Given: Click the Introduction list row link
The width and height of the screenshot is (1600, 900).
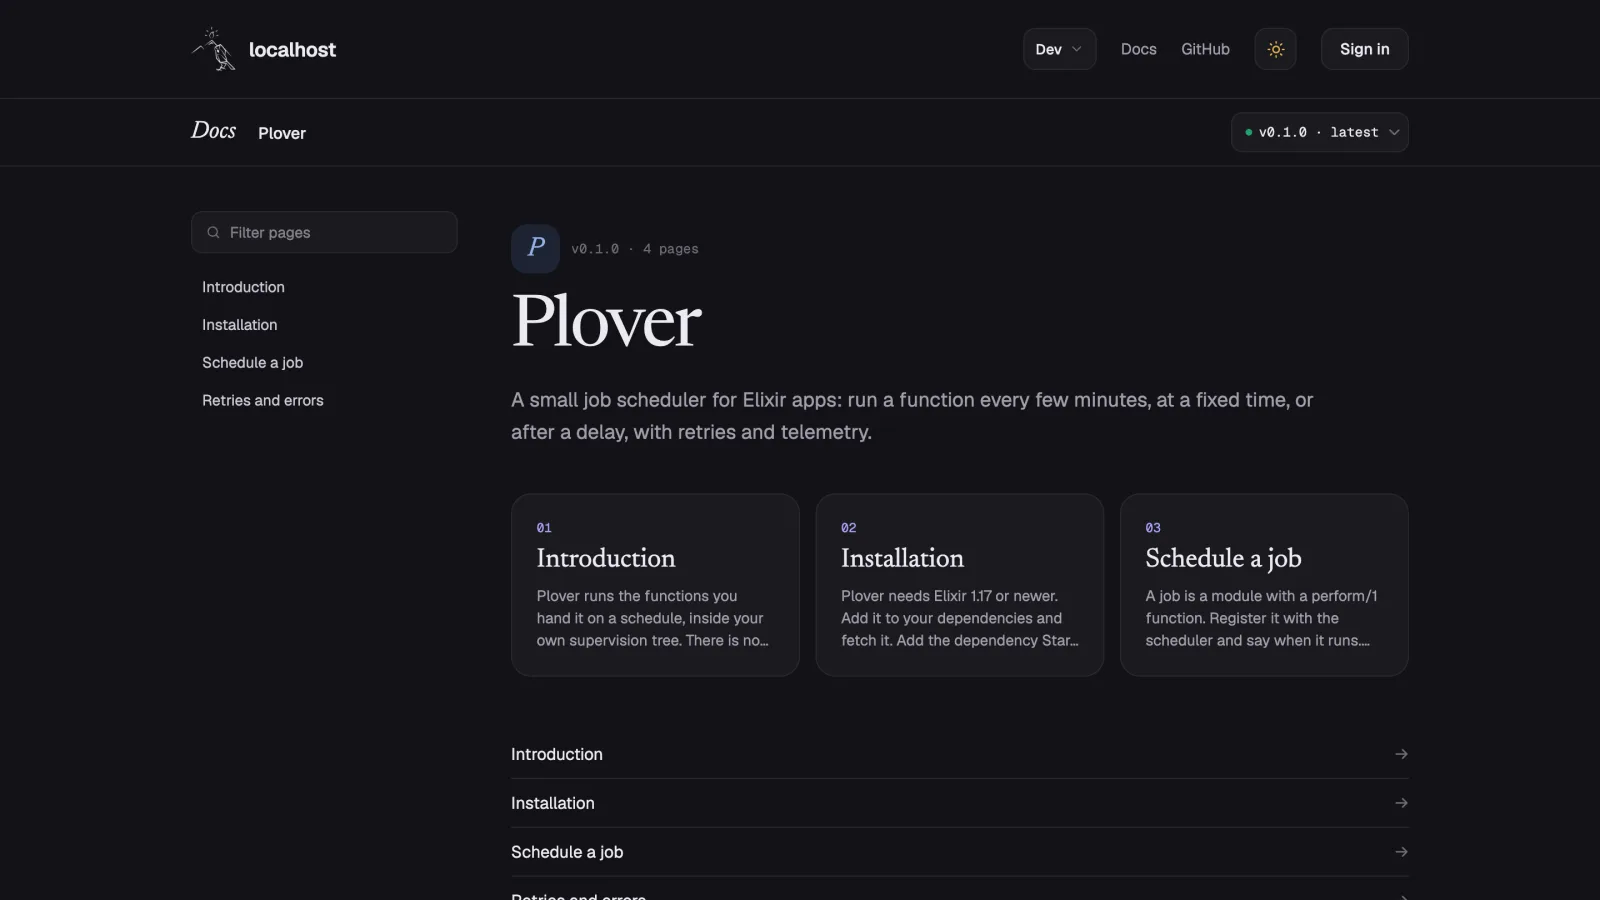Looking at the screenshot, I should (x=959, y=754).
